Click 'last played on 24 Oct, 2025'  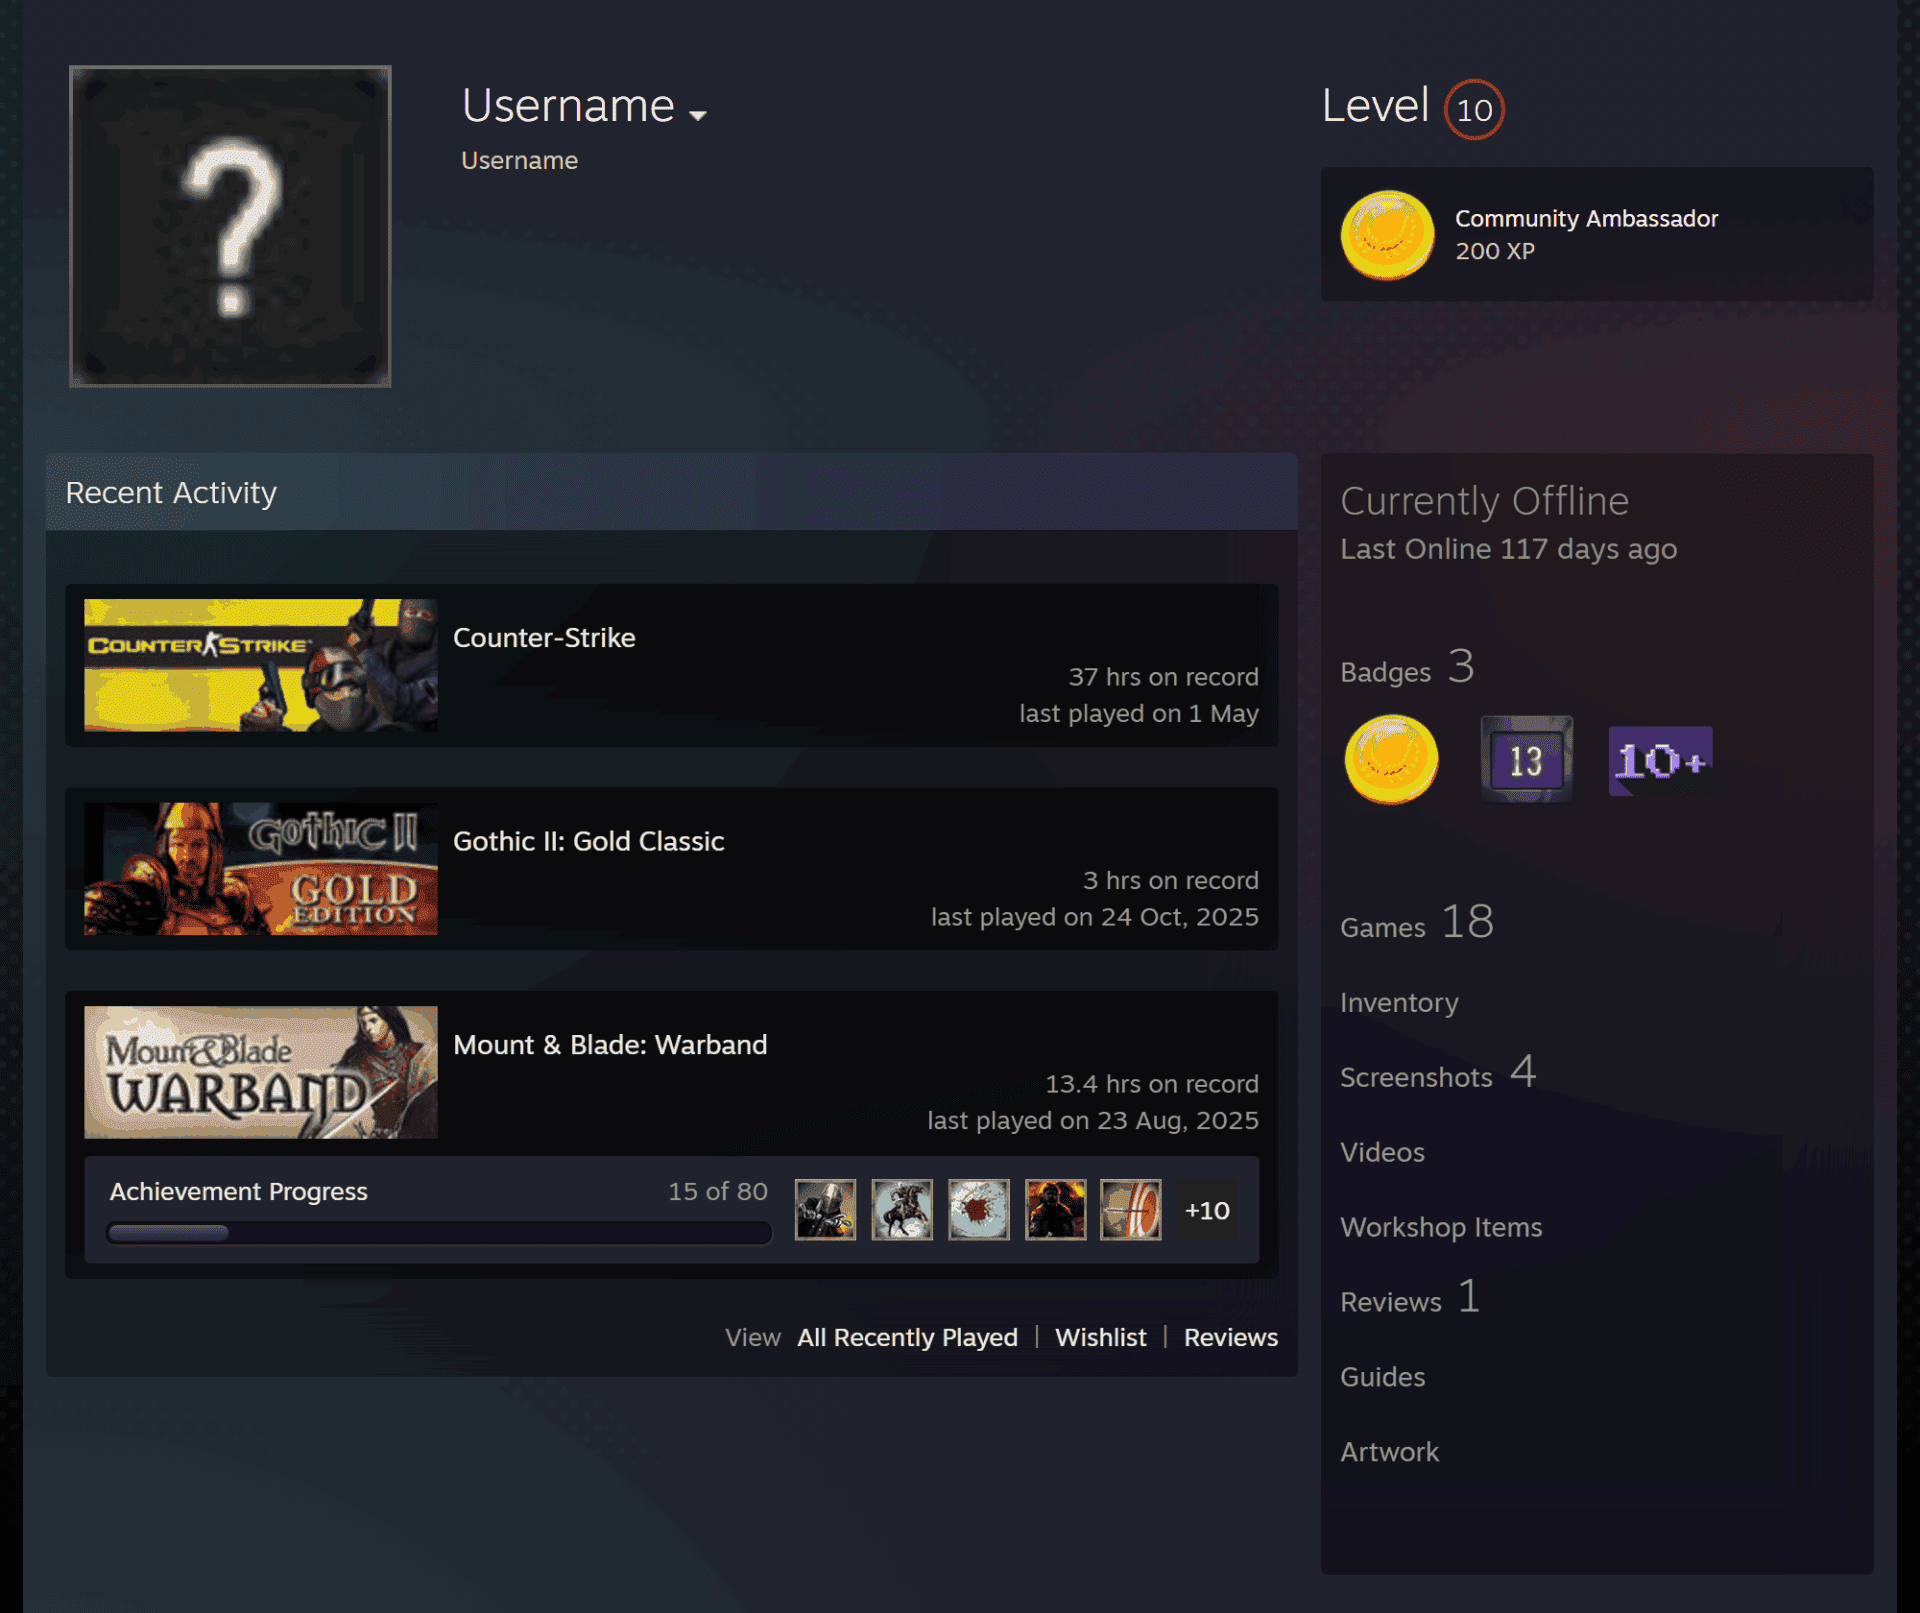point(1094,917)
